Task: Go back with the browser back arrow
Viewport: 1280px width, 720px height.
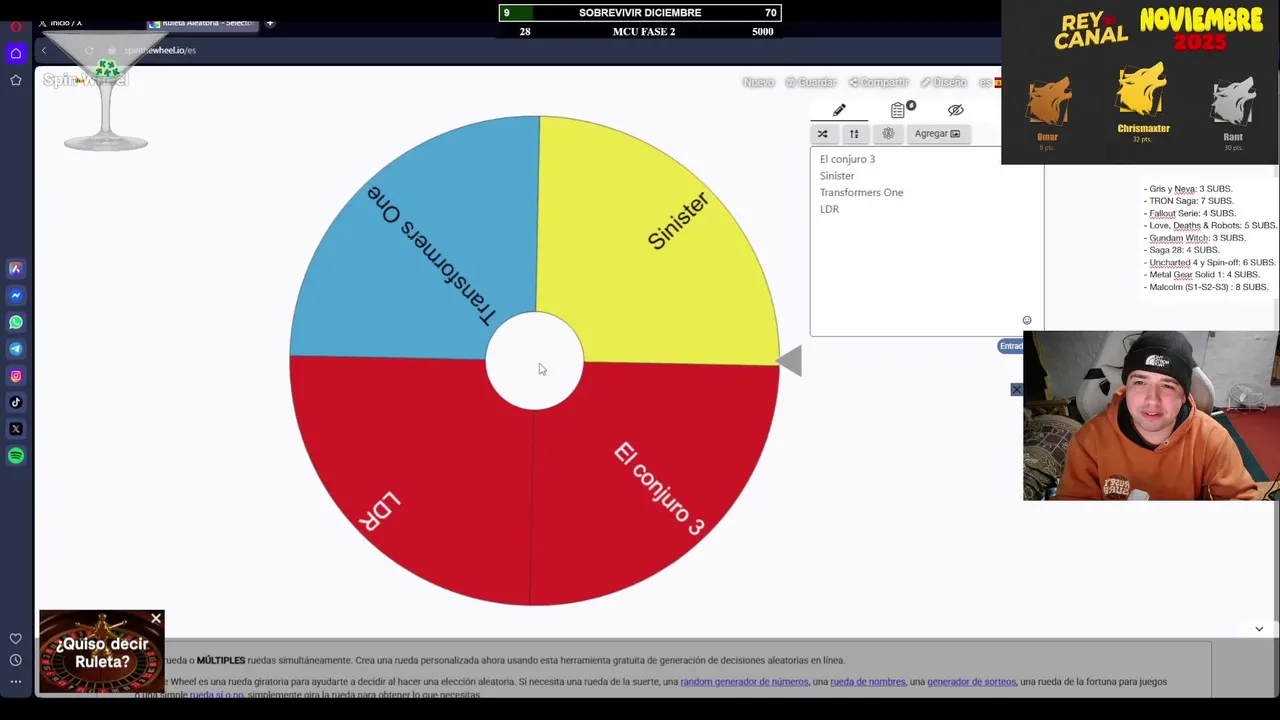Action: [43, 50]
